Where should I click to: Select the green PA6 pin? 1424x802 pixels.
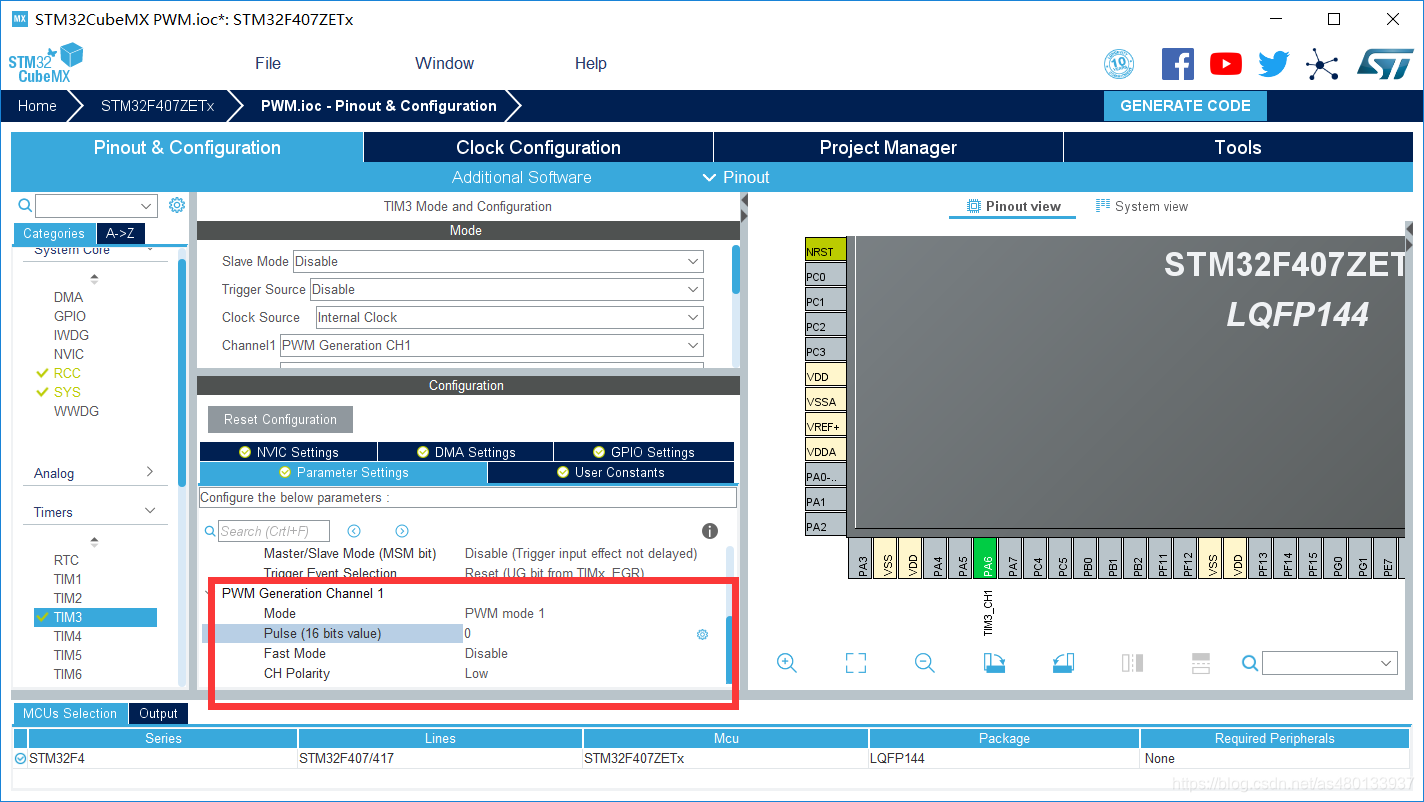click(x=986, y=559)
